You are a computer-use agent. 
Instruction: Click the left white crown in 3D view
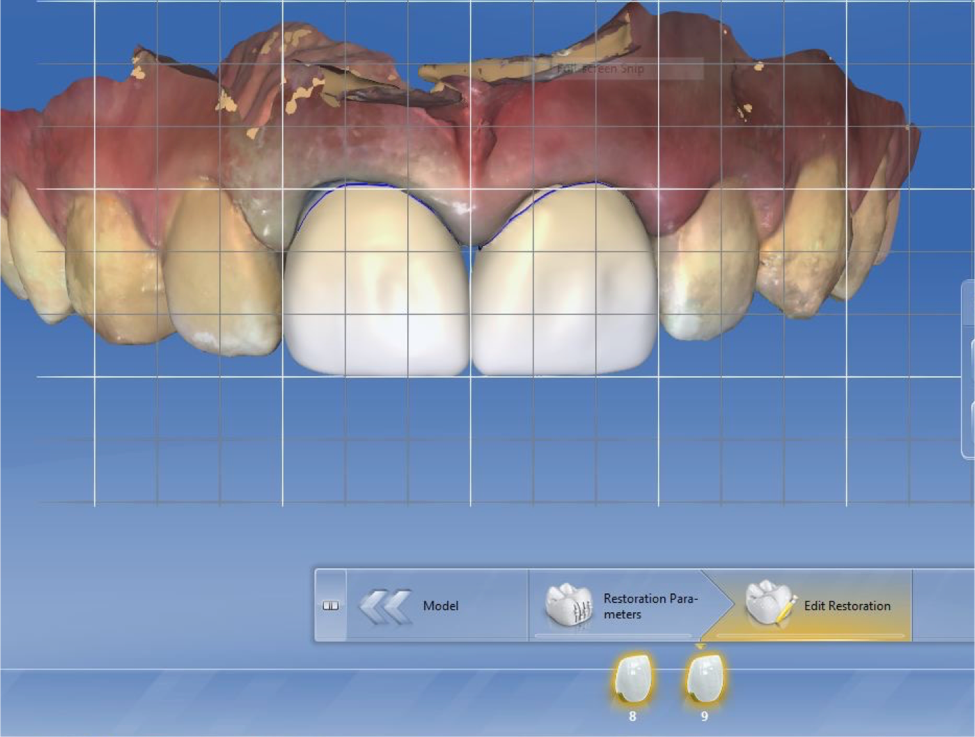[x=377, y=290]
